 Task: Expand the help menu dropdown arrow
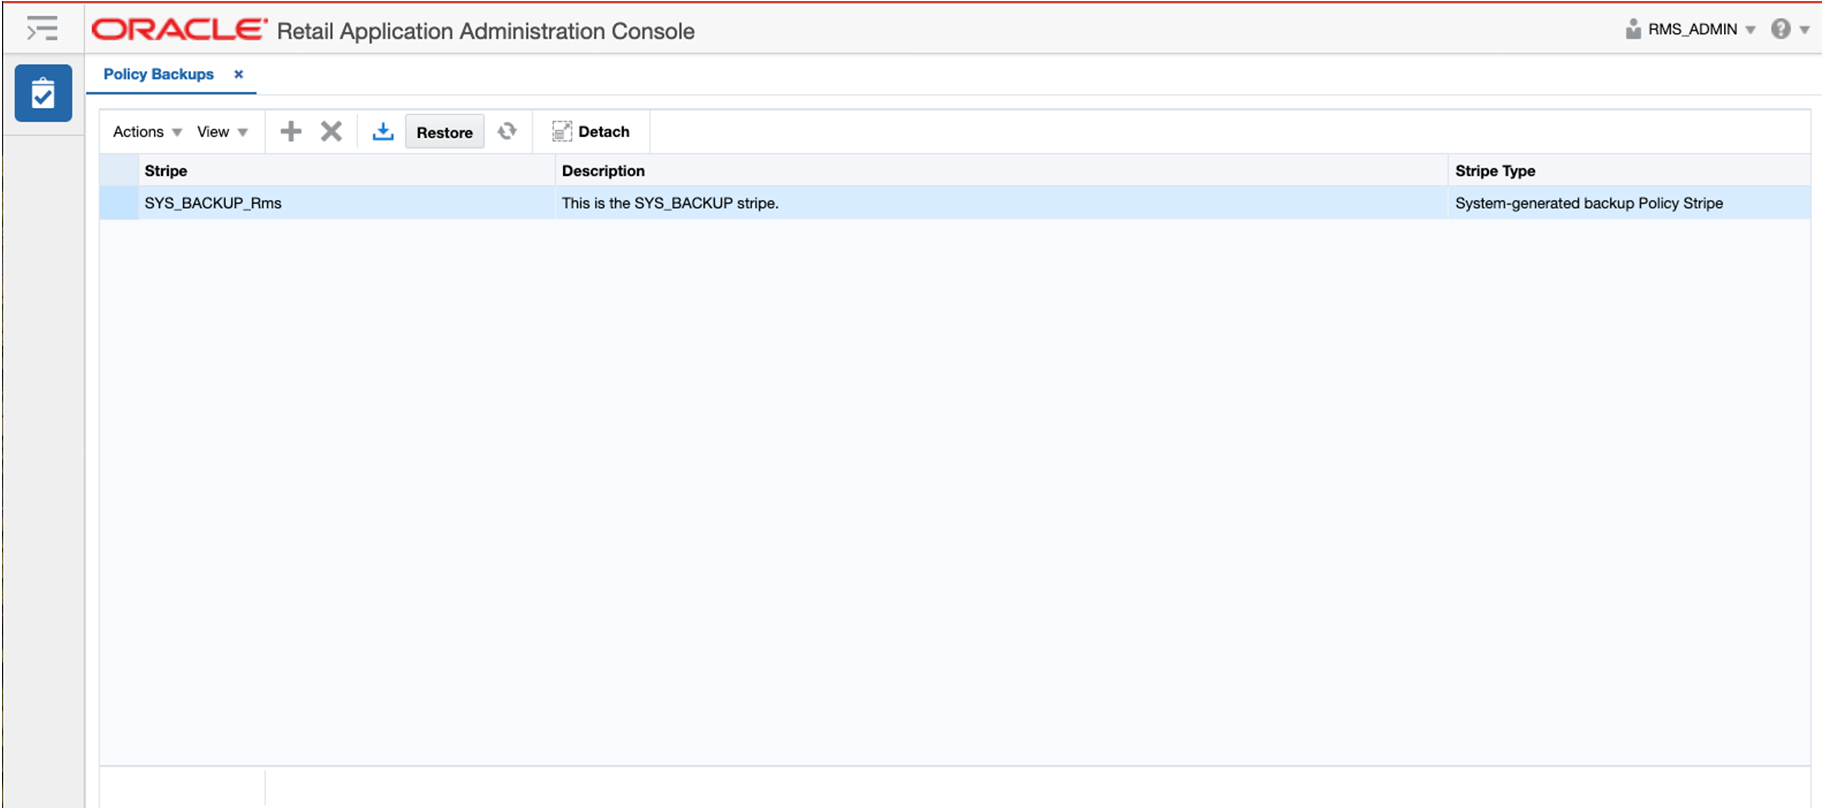(1805, 30)
